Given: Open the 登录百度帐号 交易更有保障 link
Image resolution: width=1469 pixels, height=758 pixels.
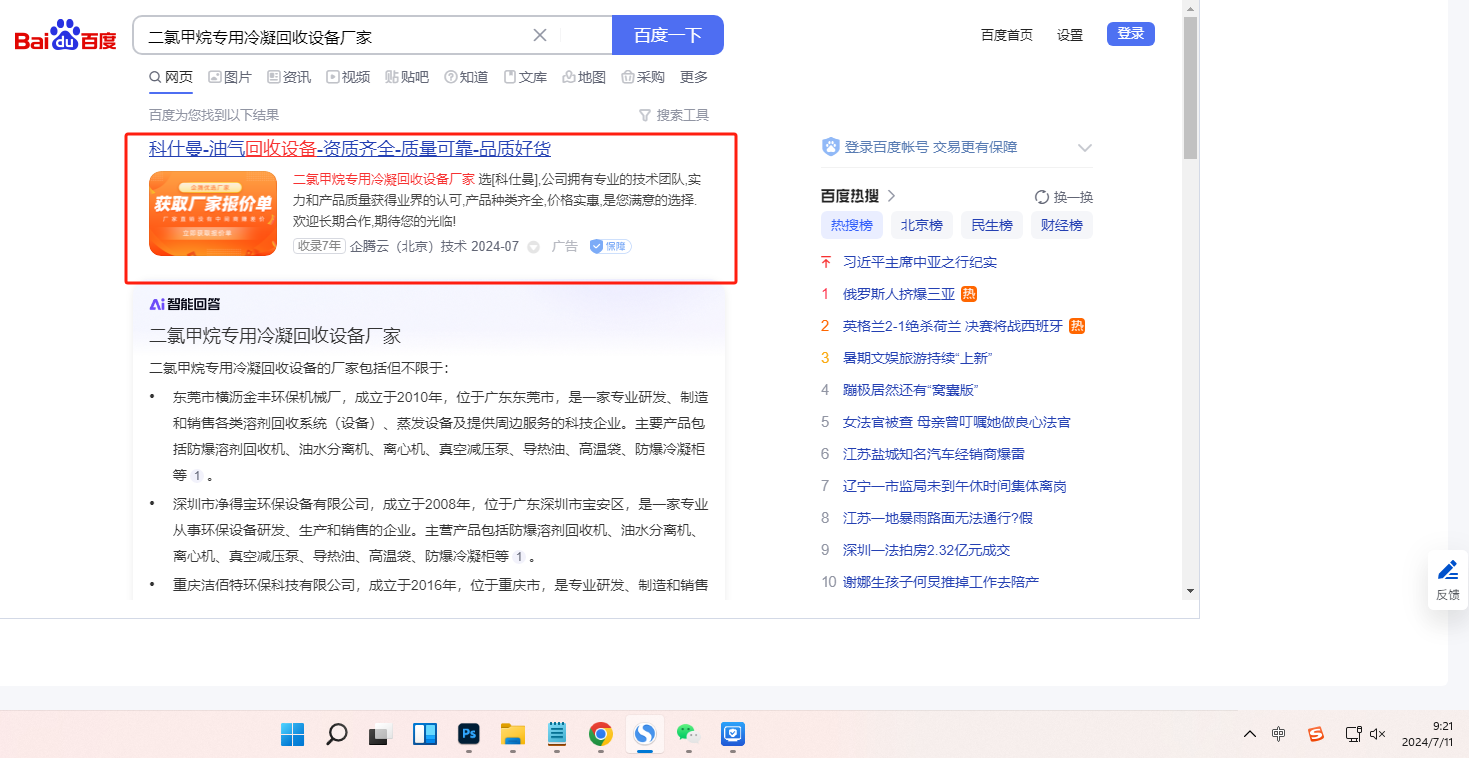Looking at the screenshot, I should click(931, 147).
